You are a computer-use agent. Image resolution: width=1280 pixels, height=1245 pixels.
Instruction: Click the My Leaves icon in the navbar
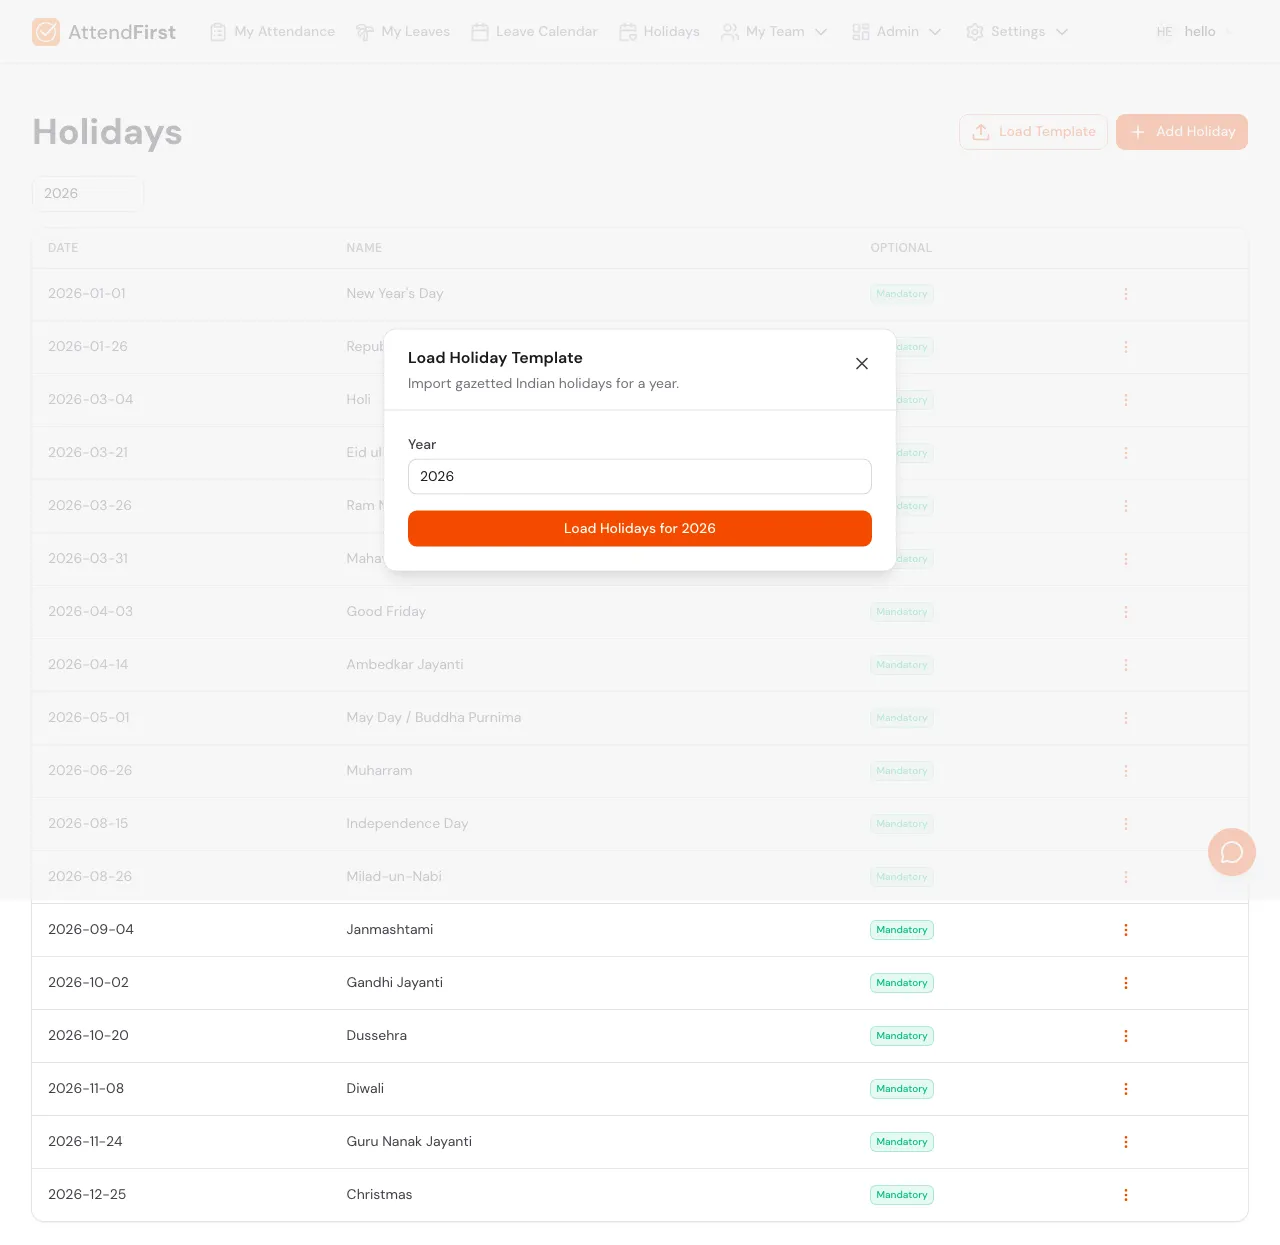click(x=363, y=31)
